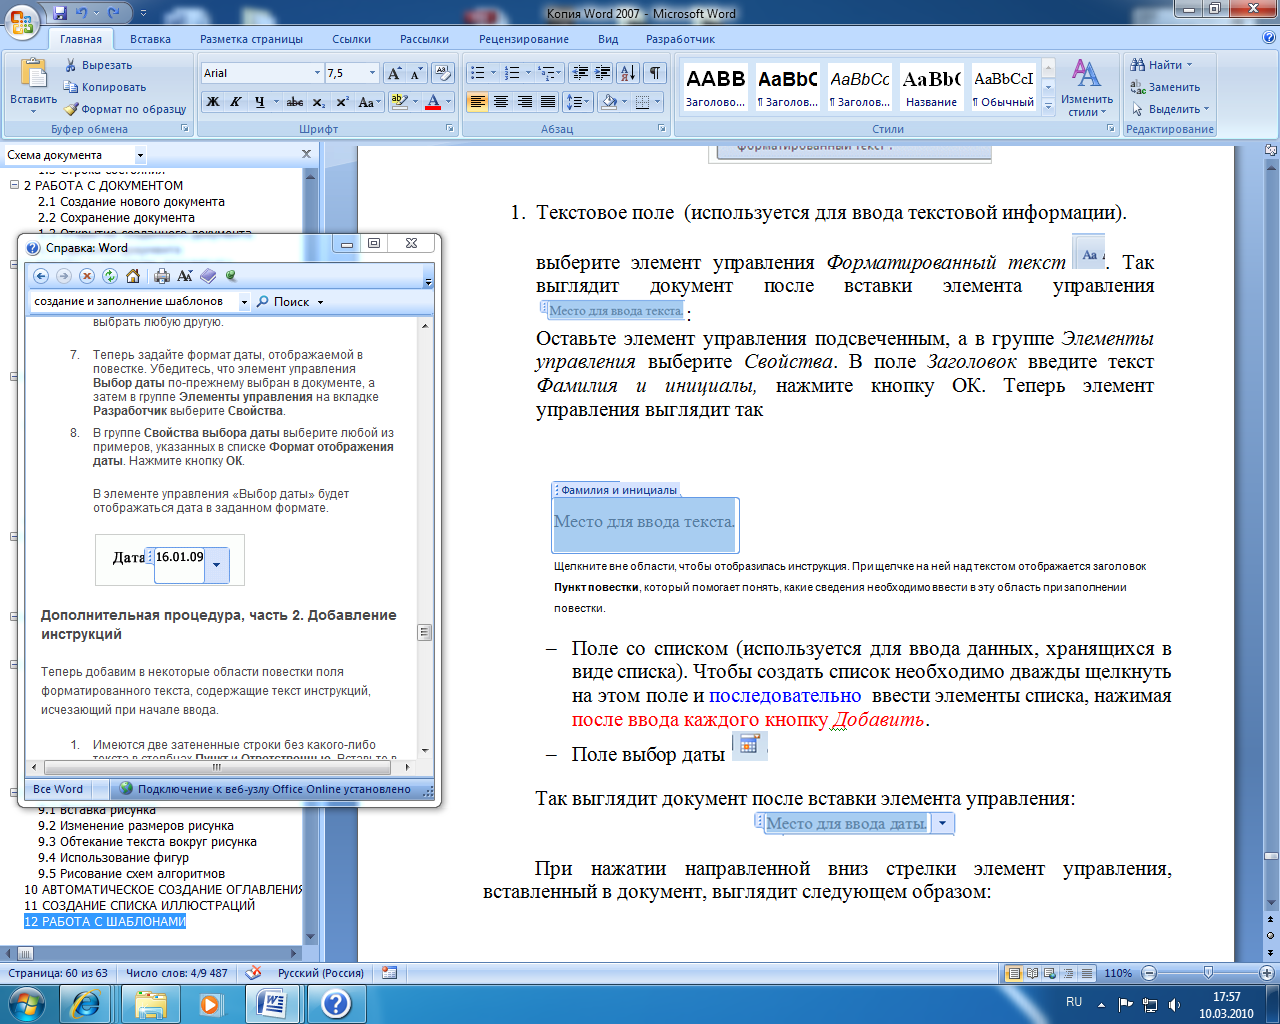The image size is (1280, 1024).
Task: Open the date picker dropdown in Help
Action: point(217,565)
